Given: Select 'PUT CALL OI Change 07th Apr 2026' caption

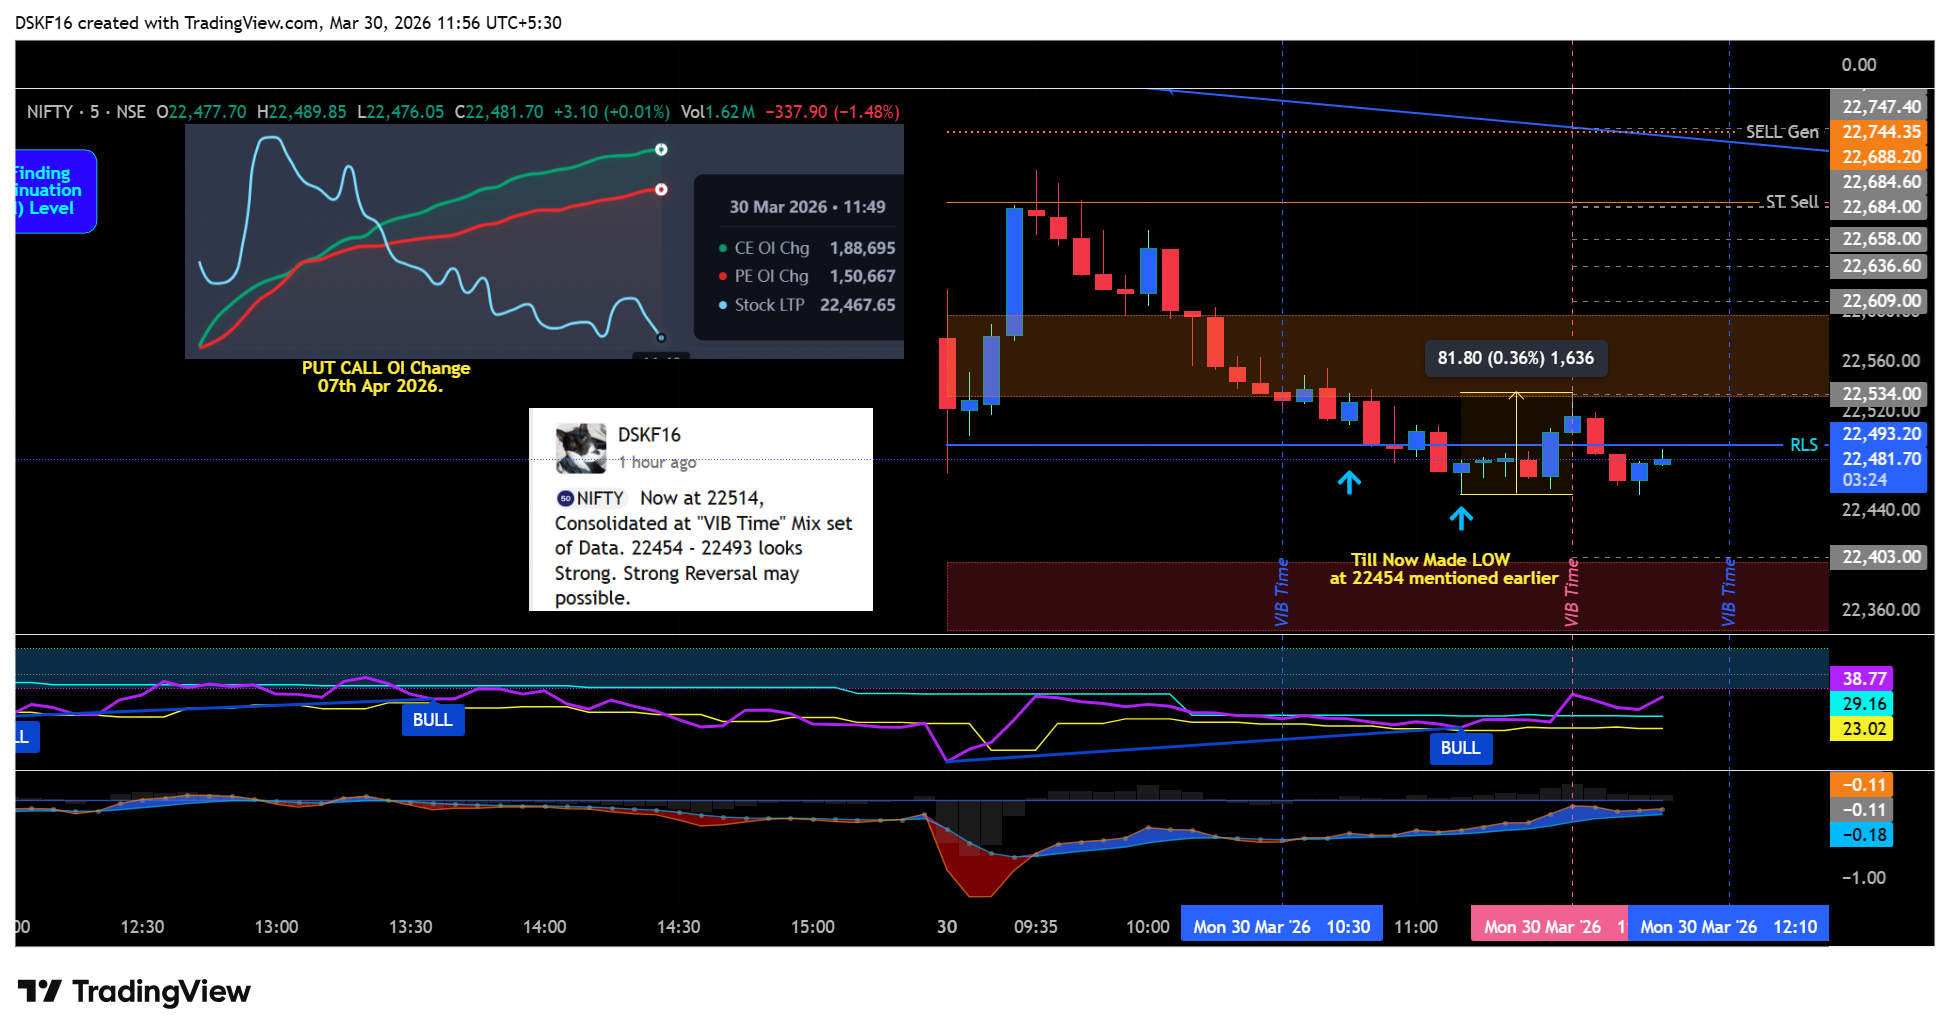Looking at the screenshot, I should (386, 377).
